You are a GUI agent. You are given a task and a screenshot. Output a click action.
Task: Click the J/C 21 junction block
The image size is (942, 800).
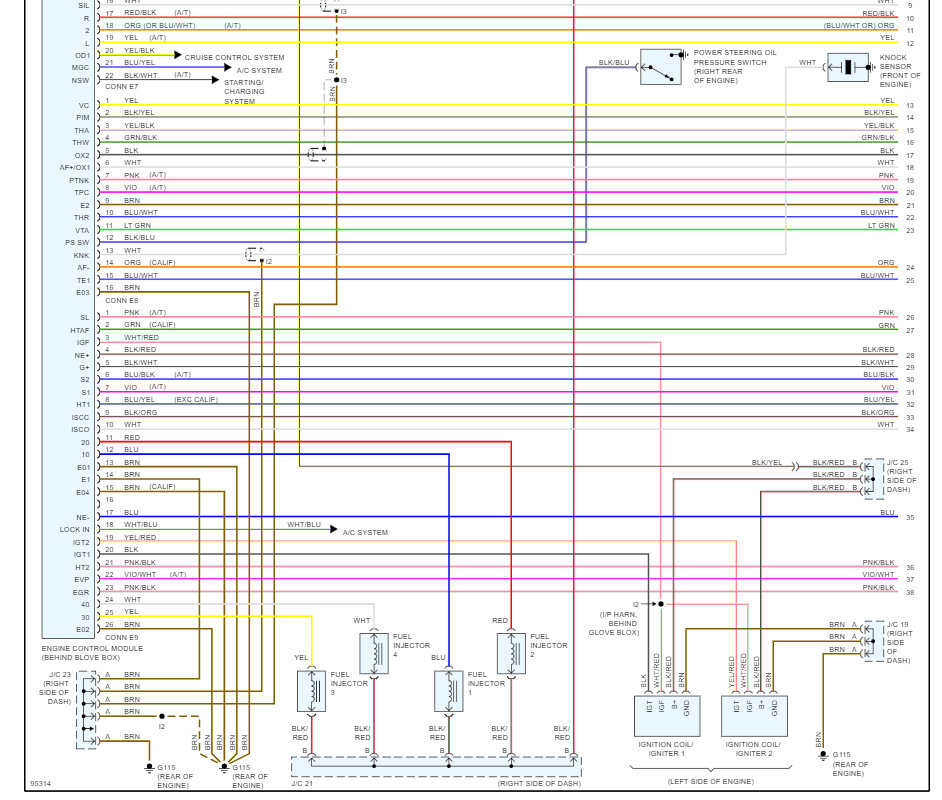(436, 767)
